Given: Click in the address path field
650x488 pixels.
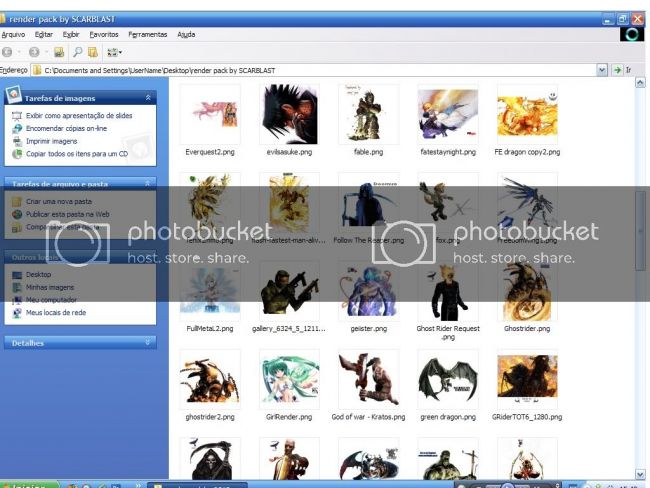Looking at the screenshot, I should [313, 70].
